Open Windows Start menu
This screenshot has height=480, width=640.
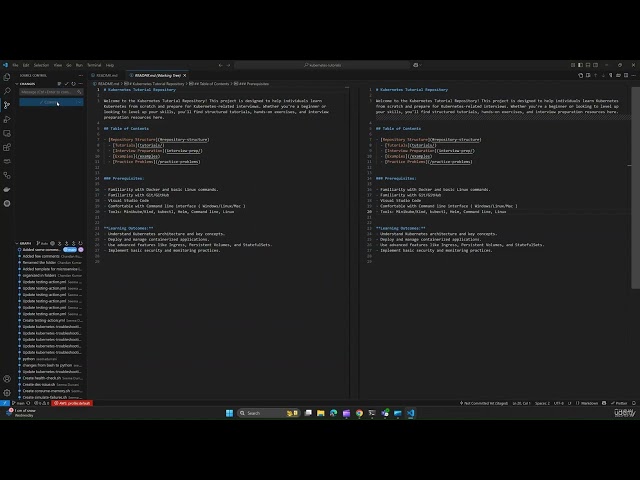(x=229, y=413)
